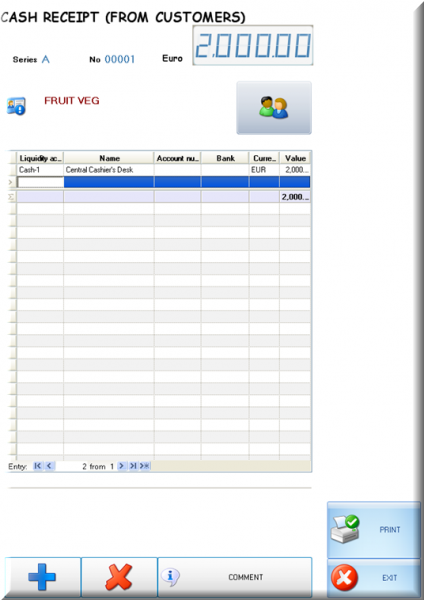The height and width of the screenshot is (600, 424).
Task: Click the Name column header
Action: pyautogui.click(x=109, y=158)
